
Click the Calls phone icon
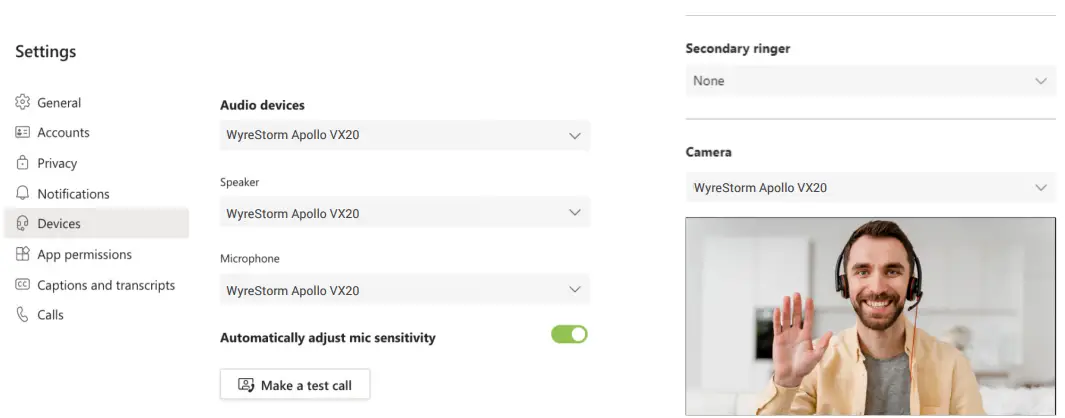point(22,315)
